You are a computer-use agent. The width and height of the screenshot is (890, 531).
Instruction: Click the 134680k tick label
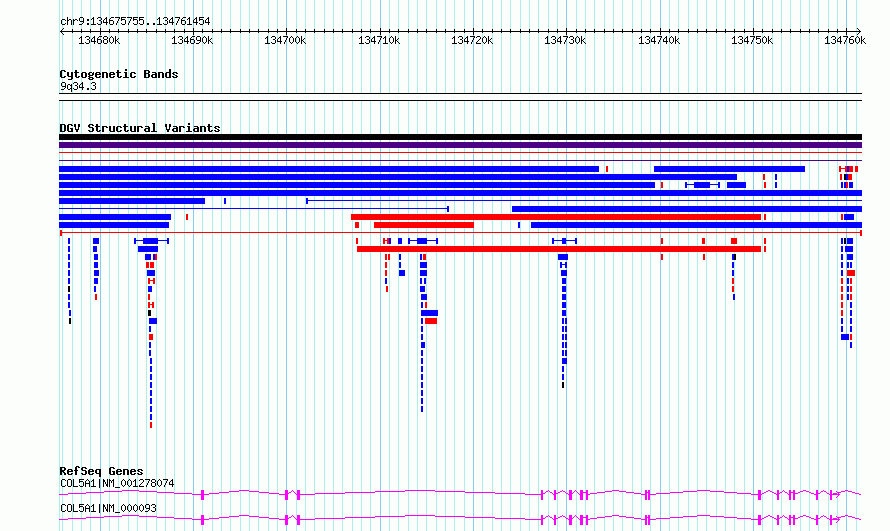click(x=99, y=40)
